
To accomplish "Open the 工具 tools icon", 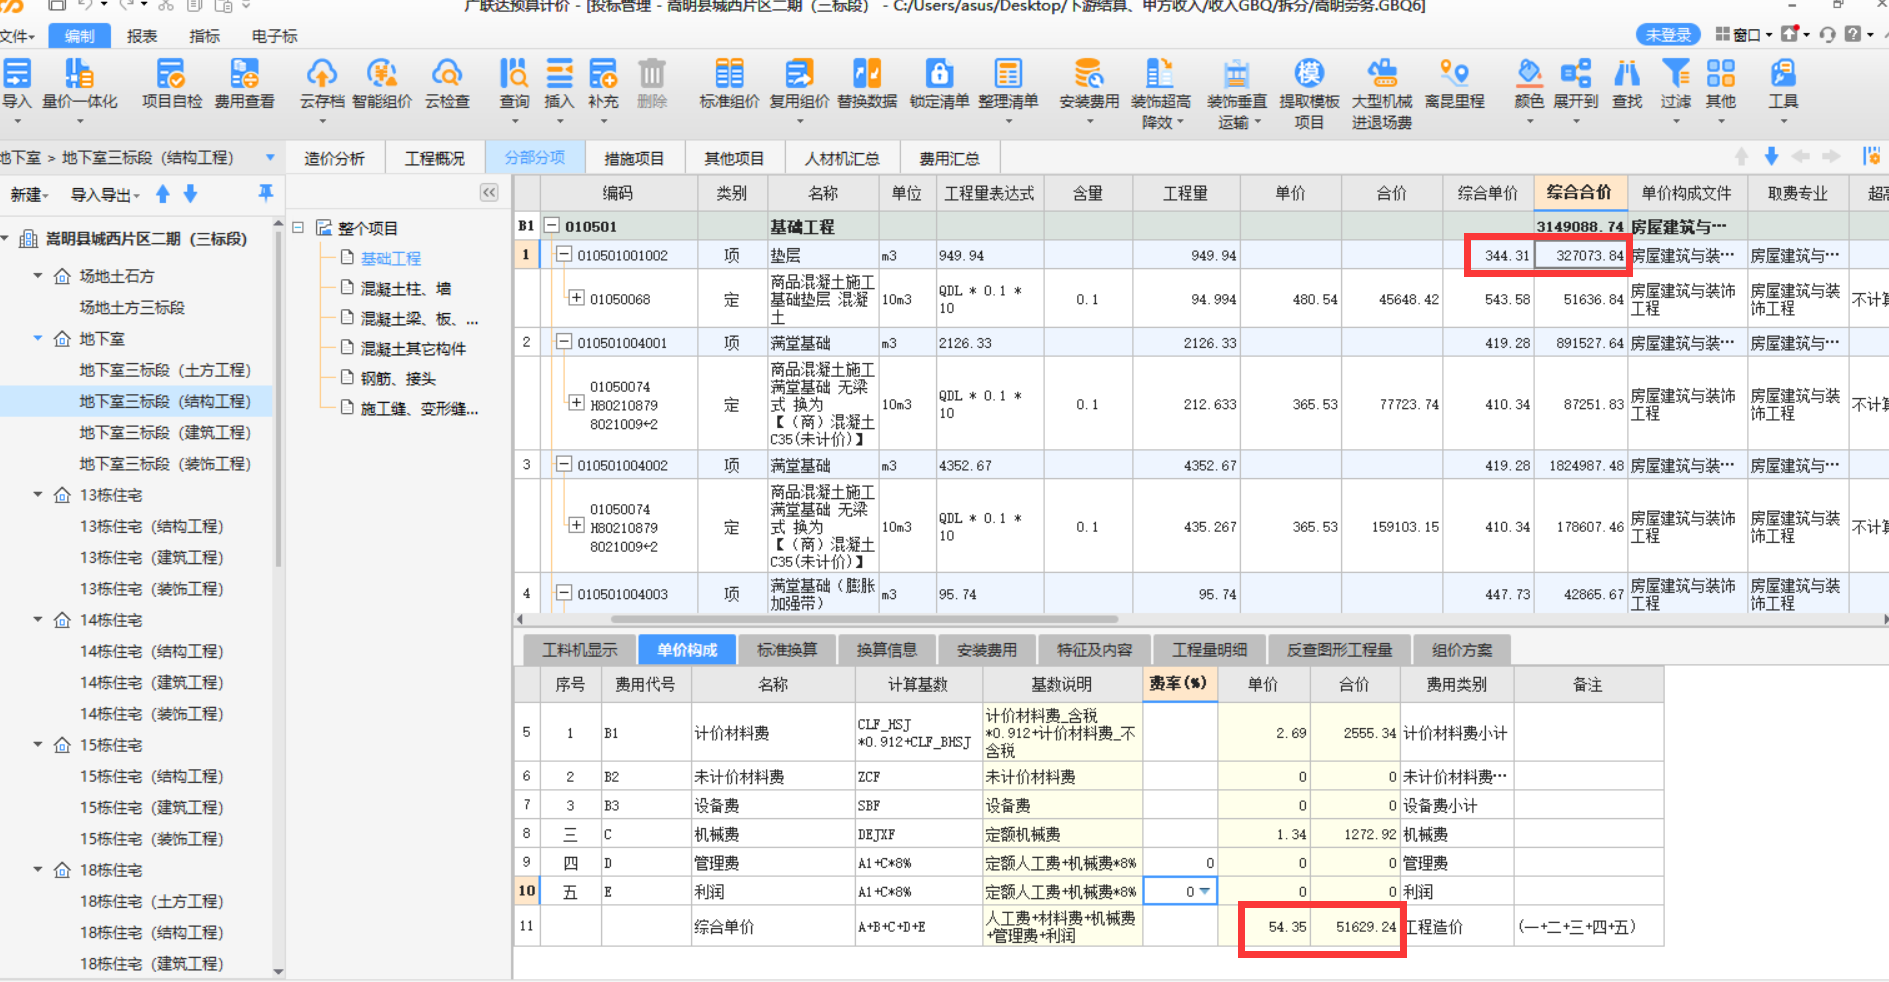I will (1783, 73).
